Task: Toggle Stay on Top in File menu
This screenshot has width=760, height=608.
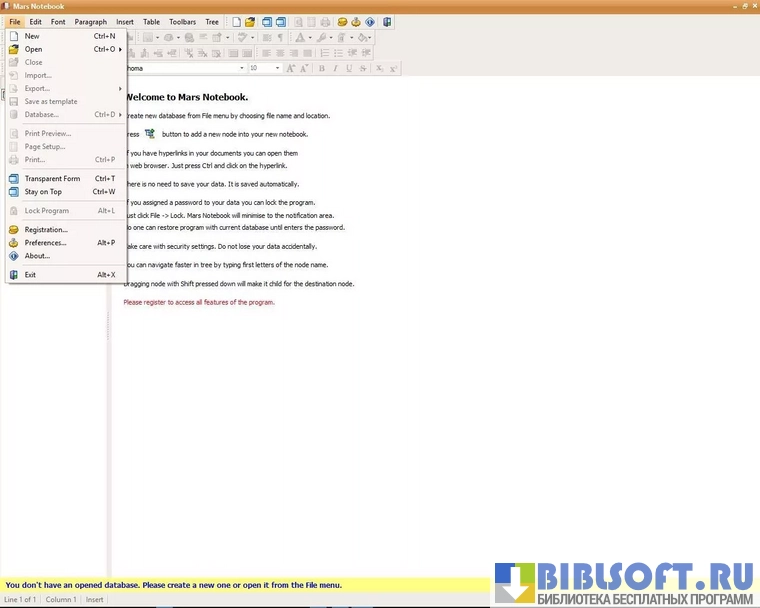Action: [43, 192]
